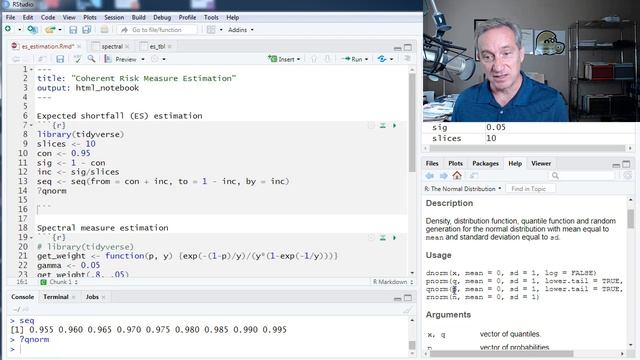Click show in new window icon in editor
Viewport: 640px width, 360px height.
[42, 59]
